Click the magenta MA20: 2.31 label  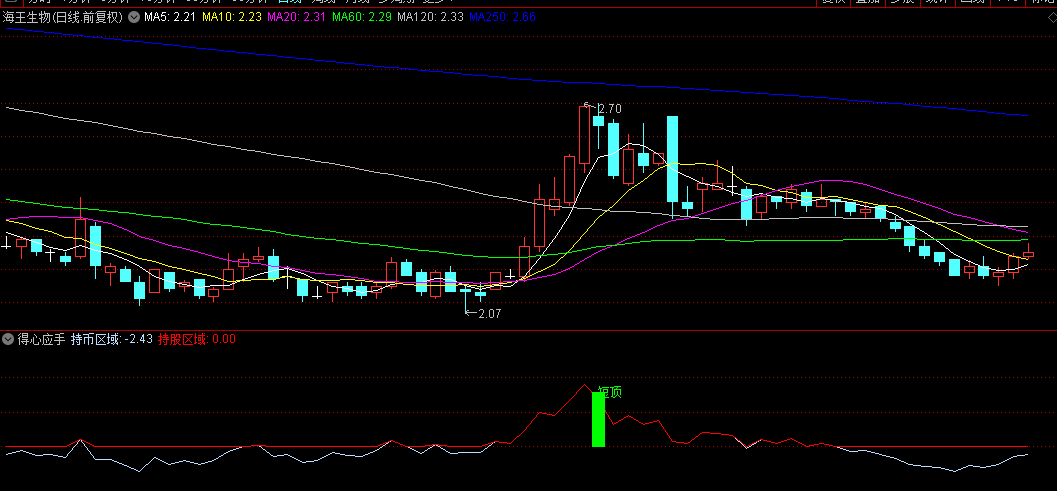click(x=297, y=18)
